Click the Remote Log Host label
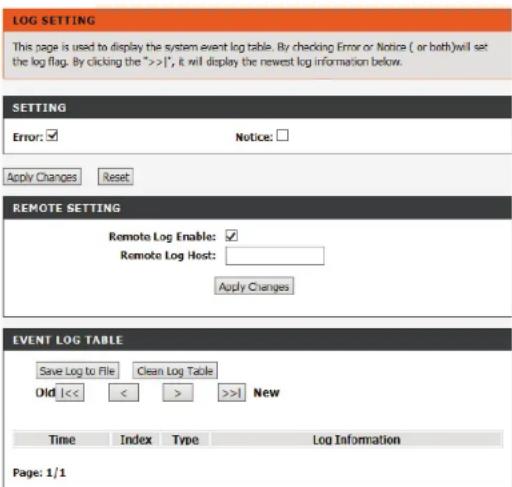512x487 pixels. coord(168,255)
